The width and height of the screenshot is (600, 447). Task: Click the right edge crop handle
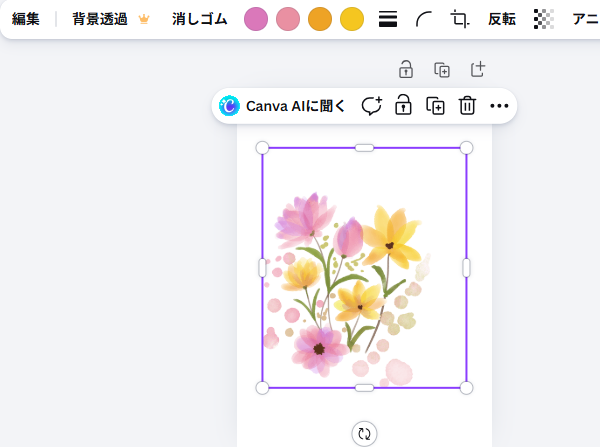tap(466, 268)
